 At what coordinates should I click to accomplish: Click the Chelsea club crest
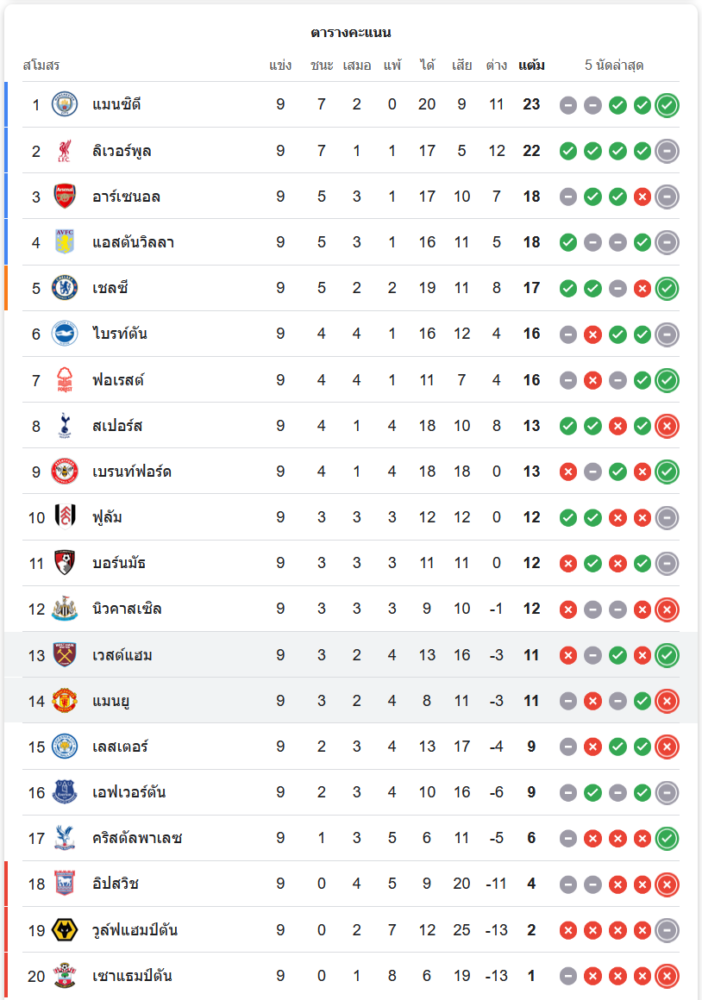click(x=64, y=288)
